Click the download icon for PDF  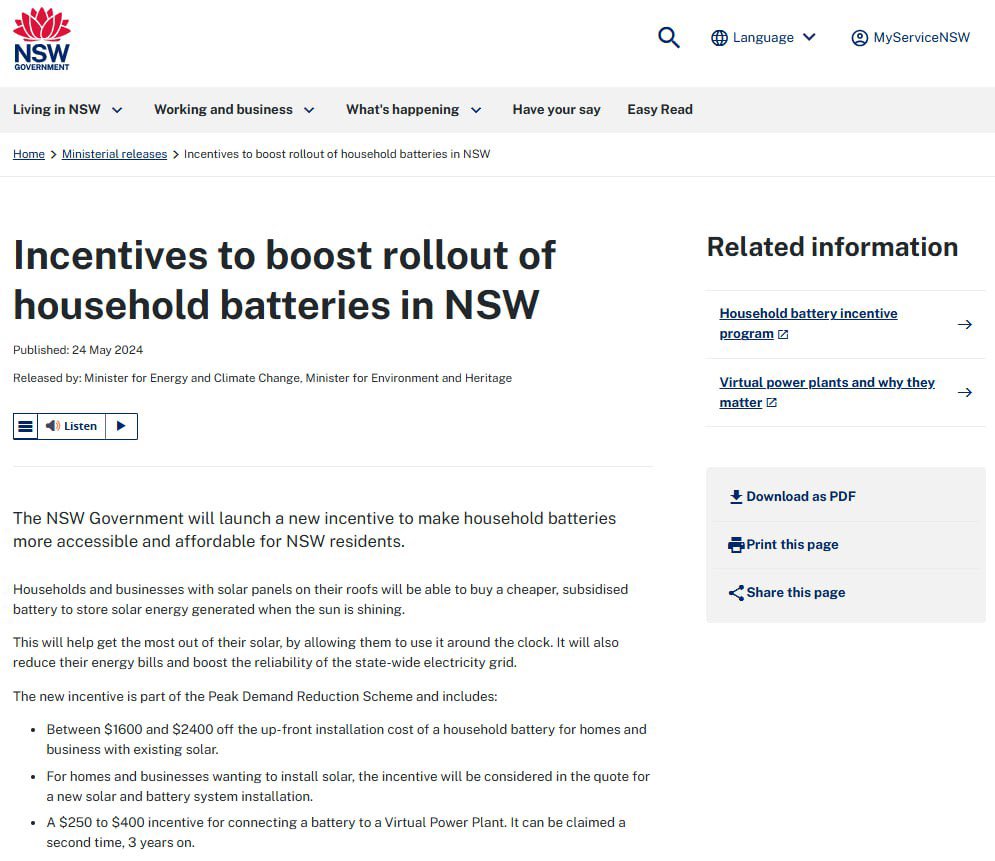coord(736,497)
